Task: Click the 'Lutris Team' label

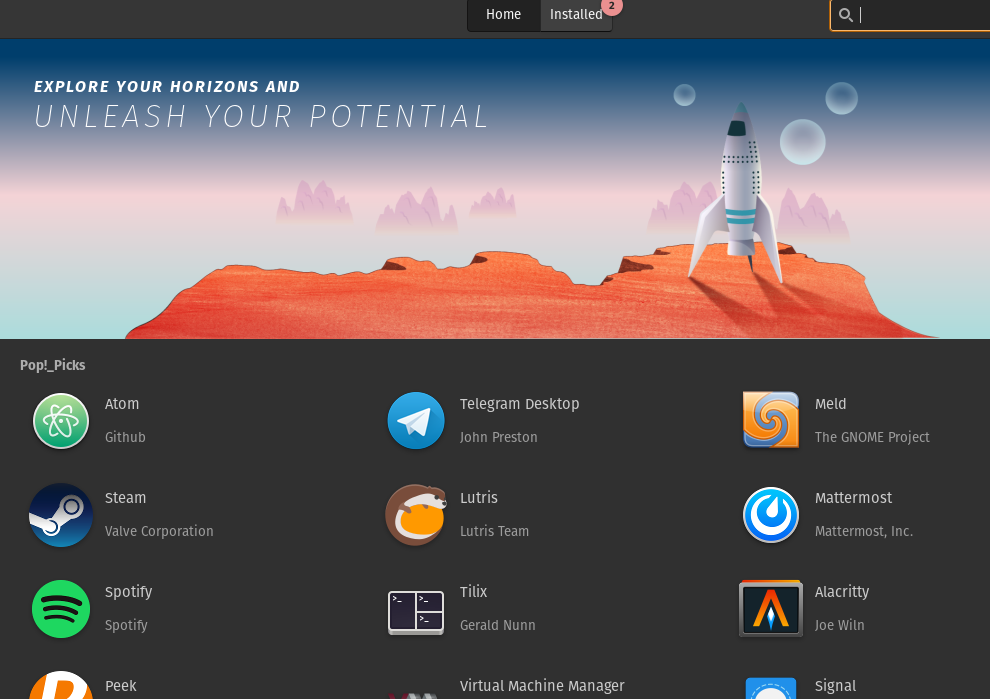Action: click(x=494, y=531)
